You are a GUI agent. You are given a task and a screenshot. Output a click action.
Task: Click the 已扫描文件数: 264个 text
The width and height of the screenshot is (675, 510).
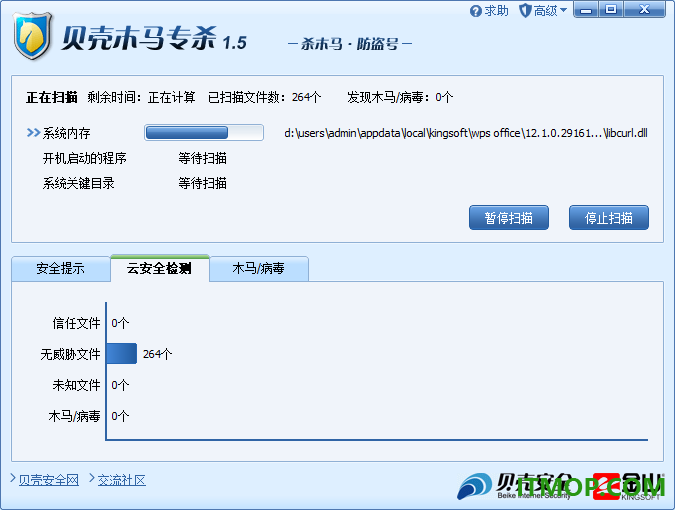coord(264,97)
